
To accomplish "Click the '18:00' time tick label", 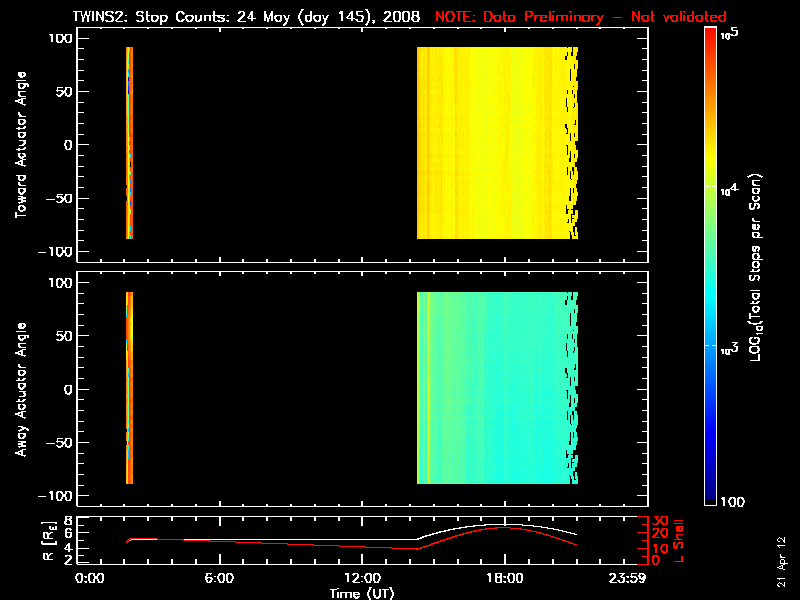I will pos(505,578).
